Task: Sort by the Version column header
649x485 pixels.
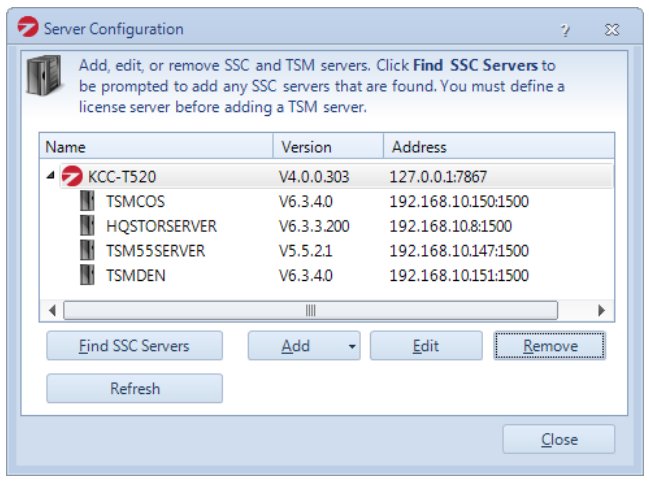Action: click(328, 147)
